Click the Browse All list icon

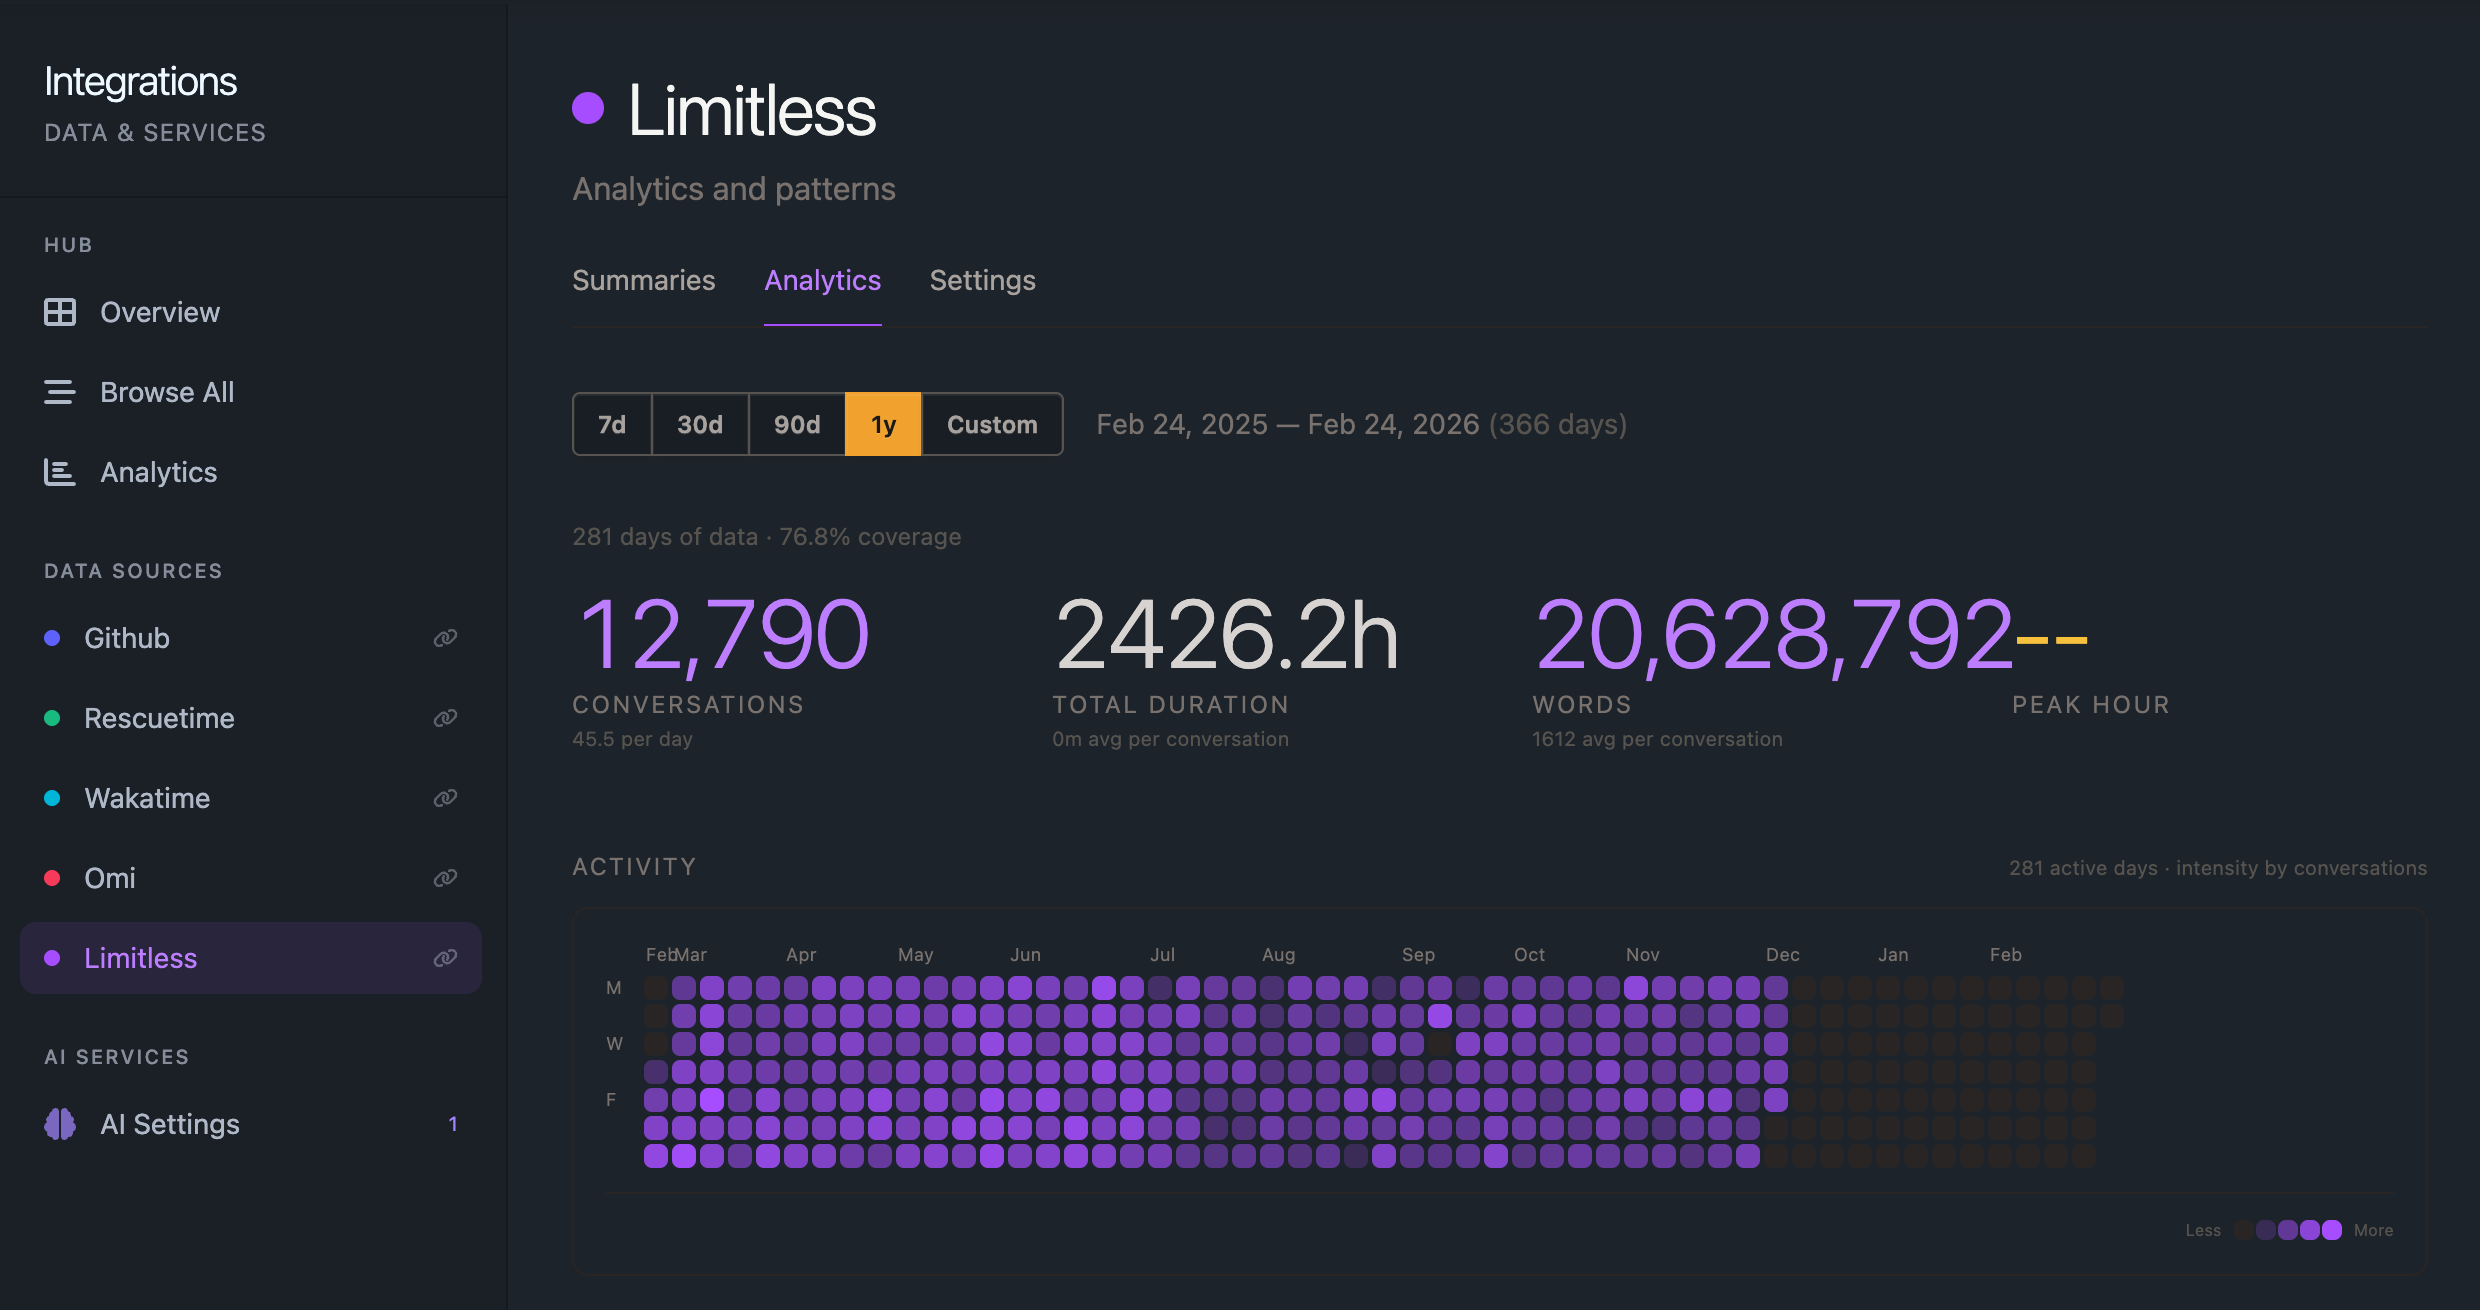point(60,392)
